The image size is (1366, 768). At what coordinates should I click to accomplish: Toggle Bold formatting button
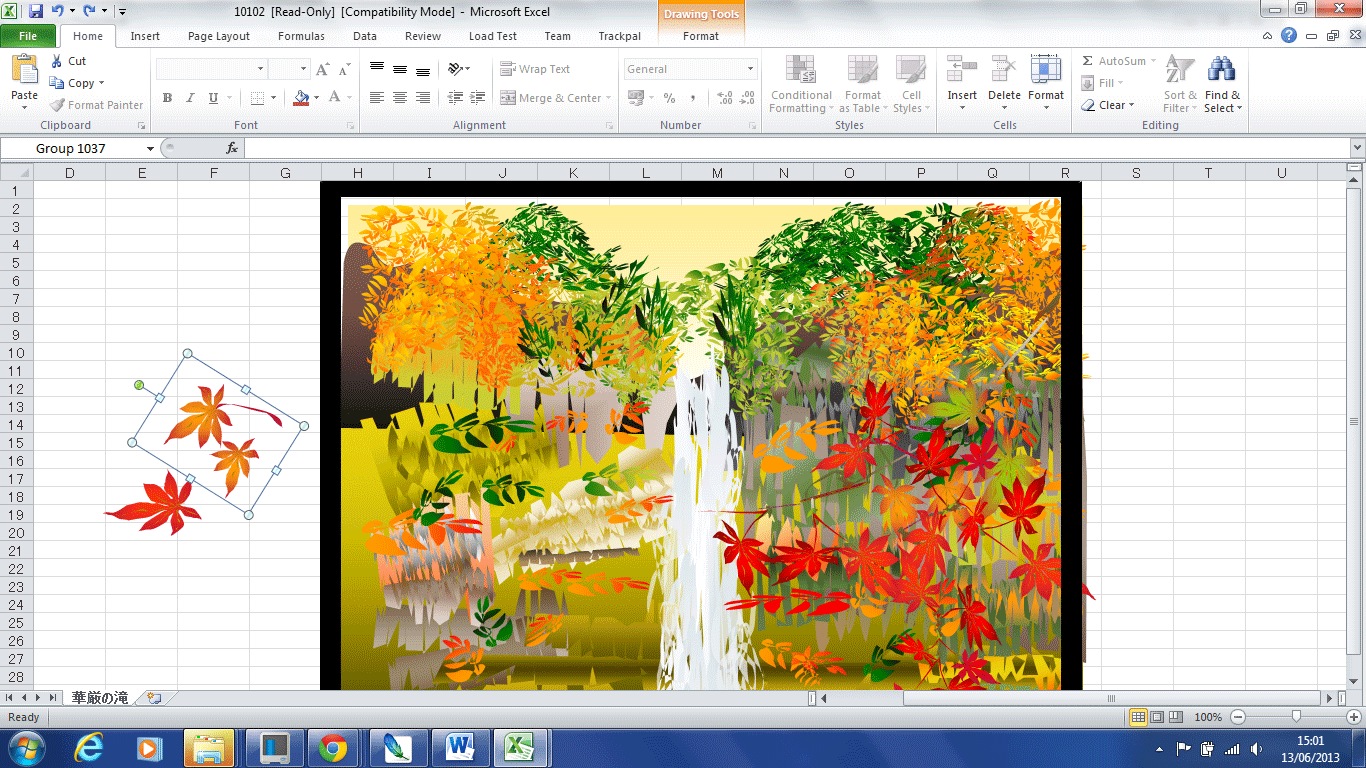(167, 98)
